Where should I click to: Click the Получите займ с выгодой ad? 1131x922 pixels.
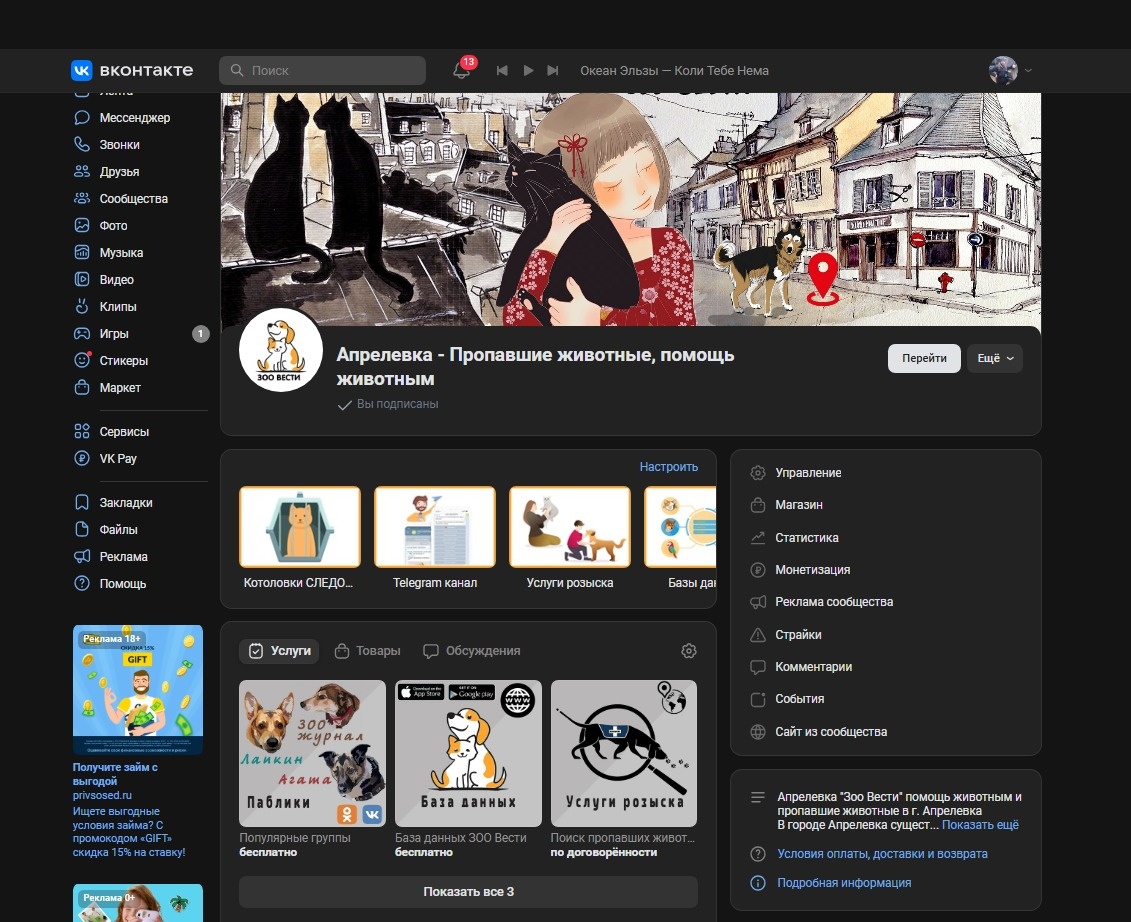pyautogui.click(x=115, y=774)
